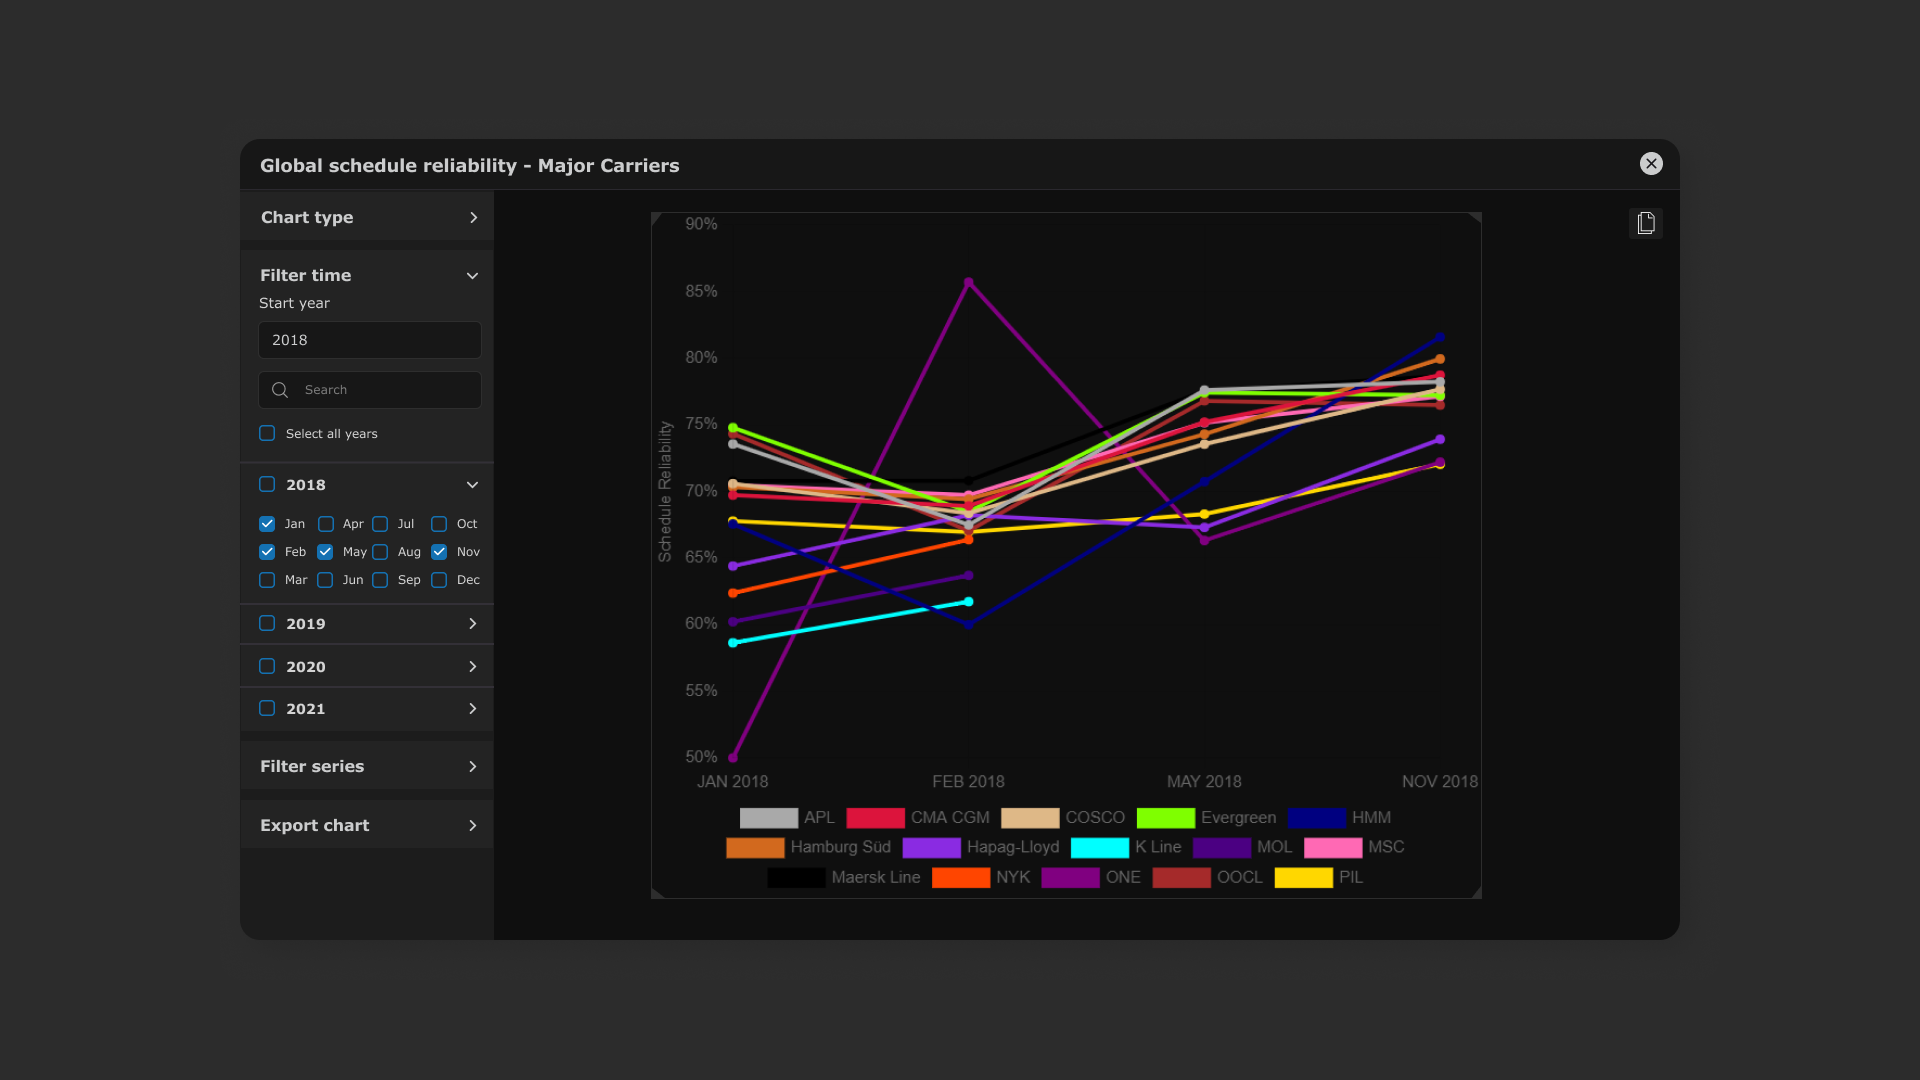
Task: Click the copy chart to clipboard icon
Action: tap(1646, 223)
